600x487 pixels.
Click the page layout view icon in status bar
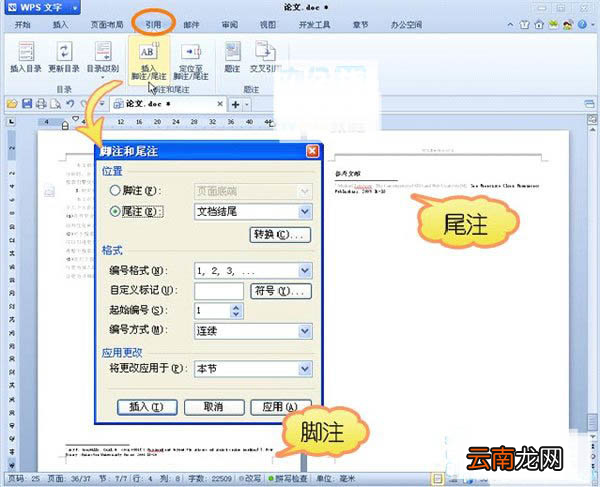coord(437,479)
